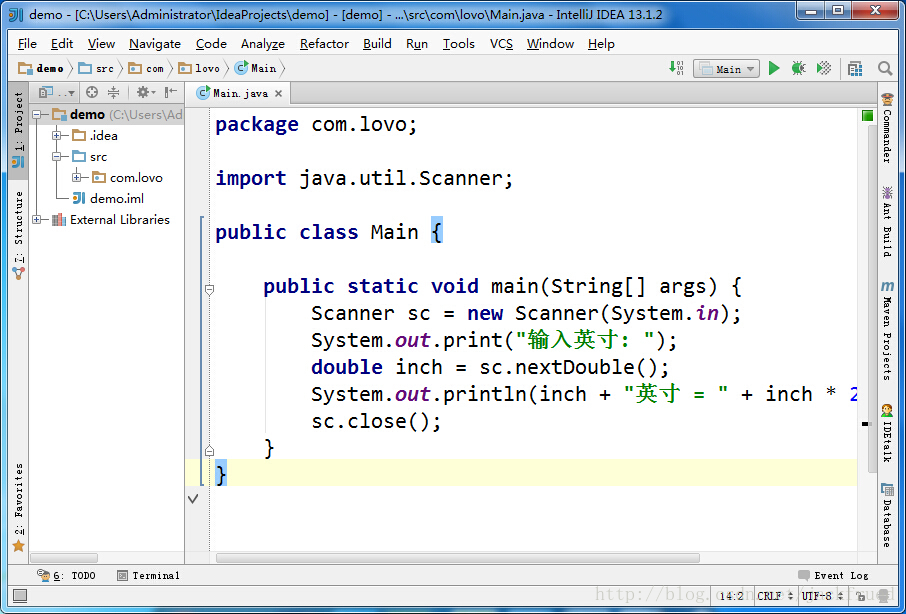The width and height of the screenshot is (906, 614).
Task: Expand External Libraries node
Action: (38, 219)
